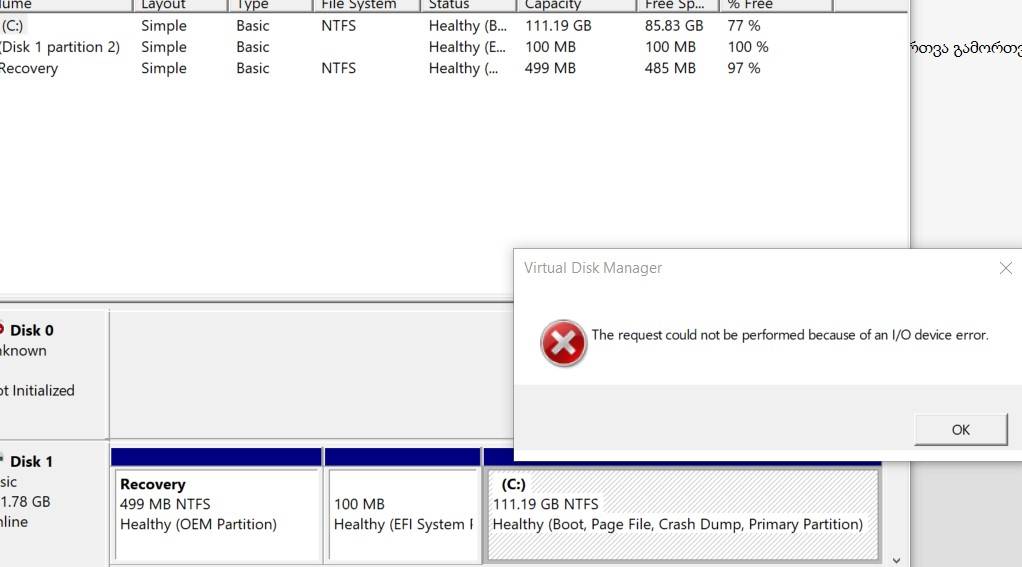Sort by Capacity column header
This screenshot has width=1022, height=567.
[576, 5]
